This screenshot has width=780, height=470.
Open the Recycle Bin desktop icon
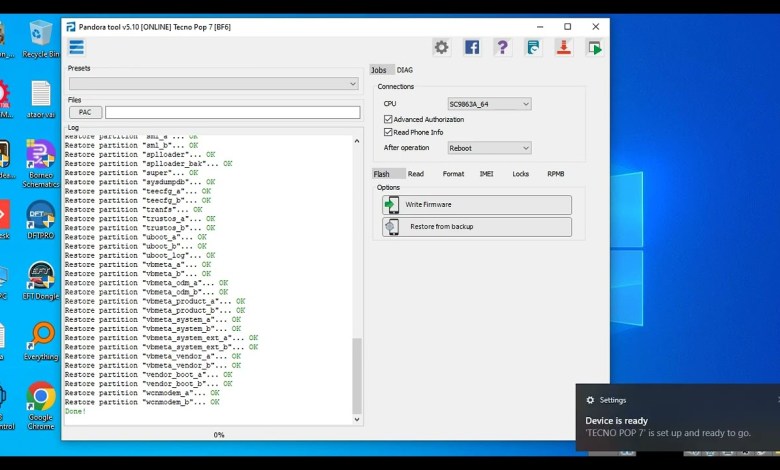coord(41,38)
